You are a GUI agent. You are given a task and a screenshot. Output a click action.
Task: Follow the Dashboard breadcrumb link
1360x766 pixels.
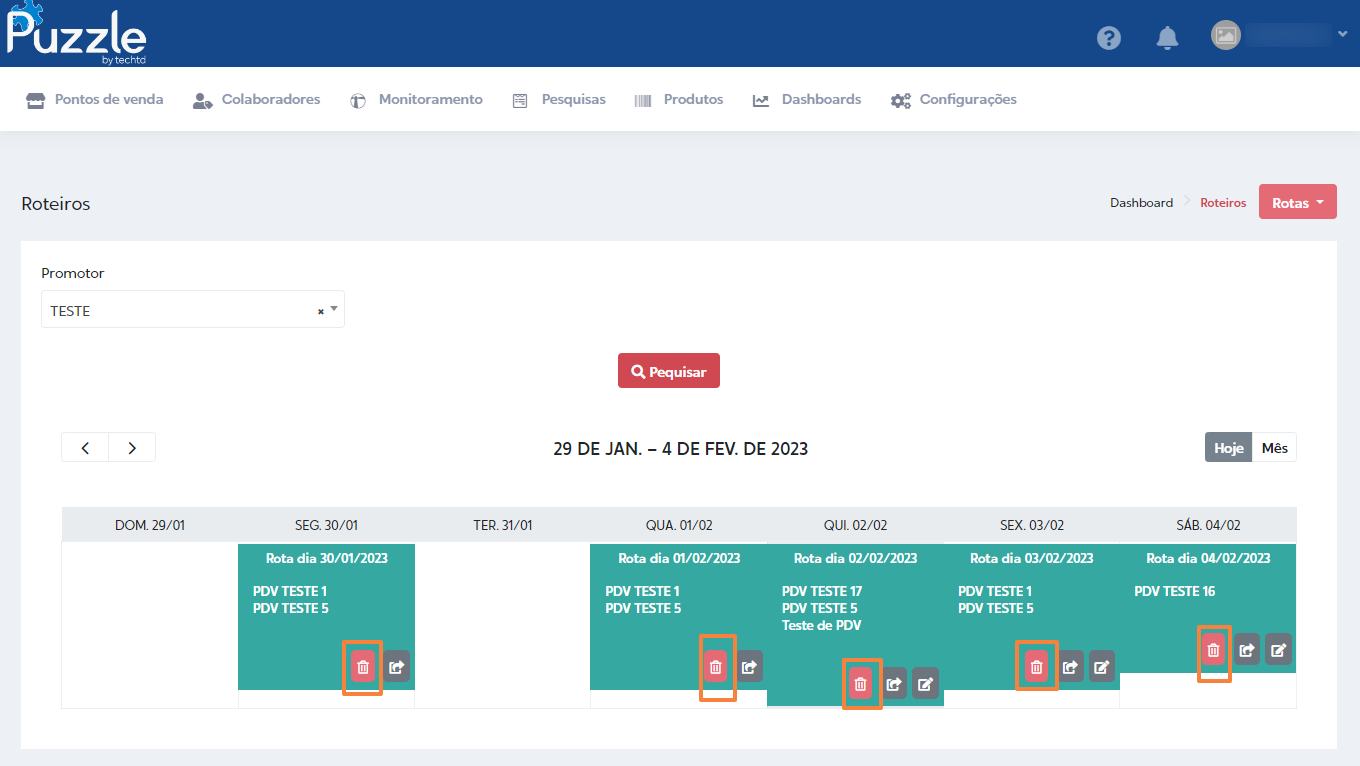[1141, 203]
